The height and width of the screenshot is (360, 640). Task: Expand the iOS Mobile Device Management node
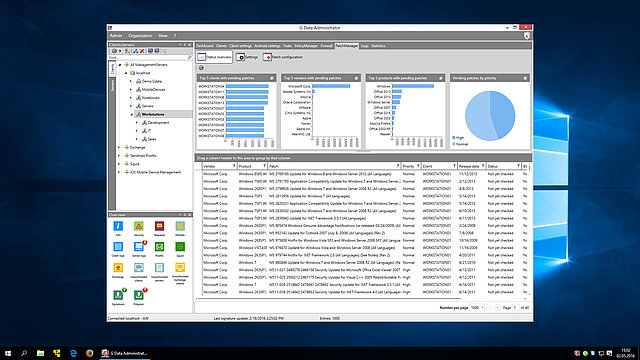coord(119,172)
